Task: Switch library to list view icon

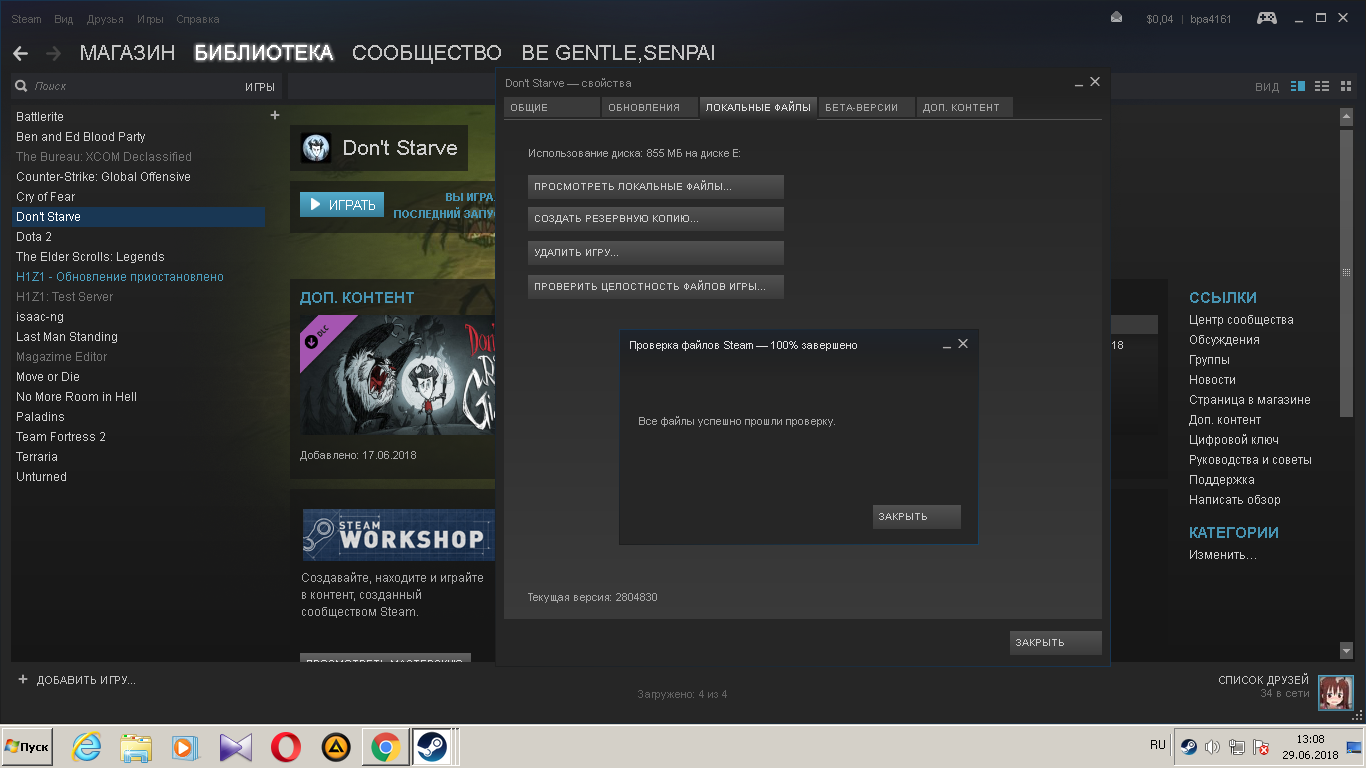Action: tap(1322, 87)
